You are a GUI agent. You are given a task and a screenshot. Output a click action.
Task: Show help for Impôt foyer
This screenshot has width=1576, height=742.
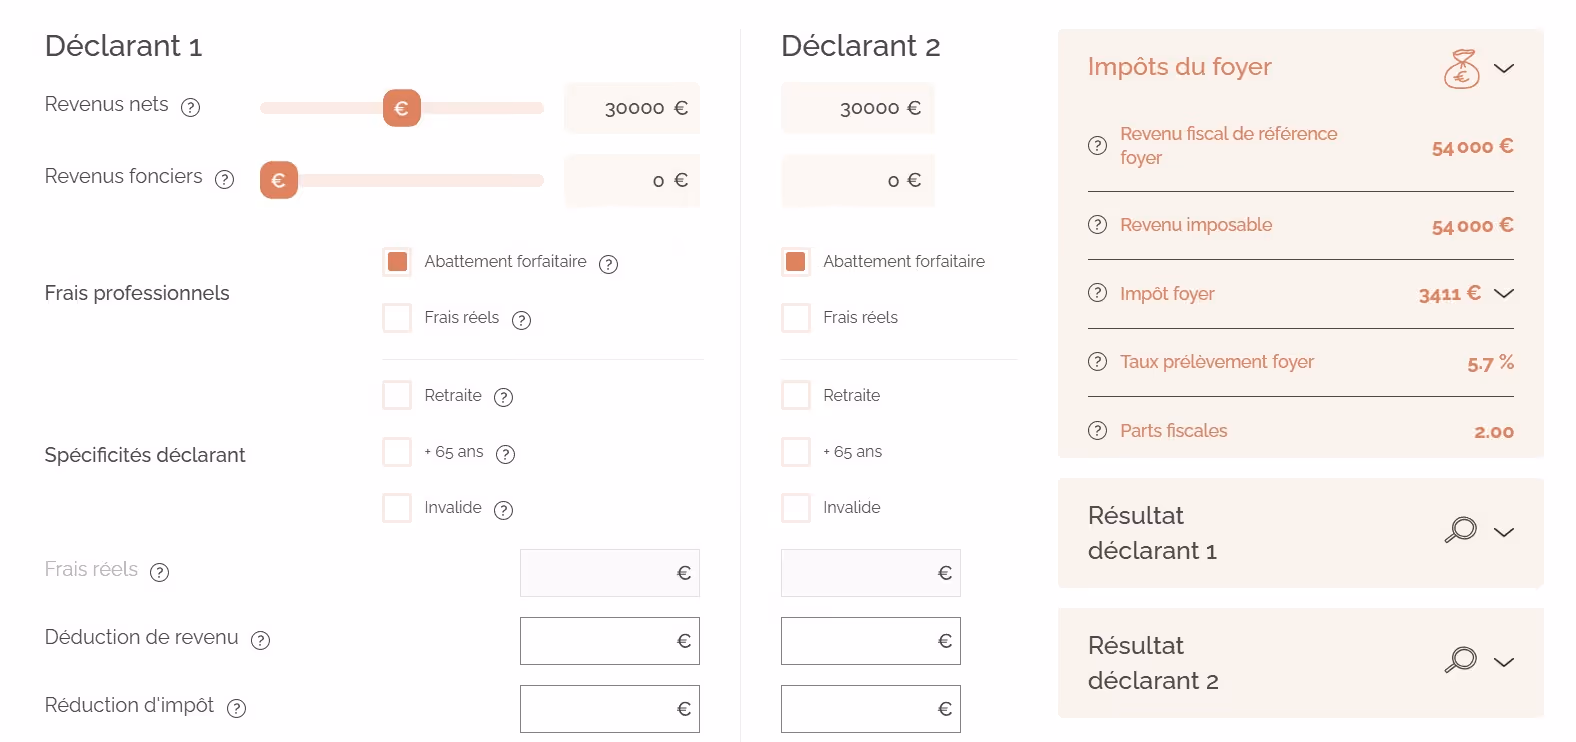[x=1097, y=293]
